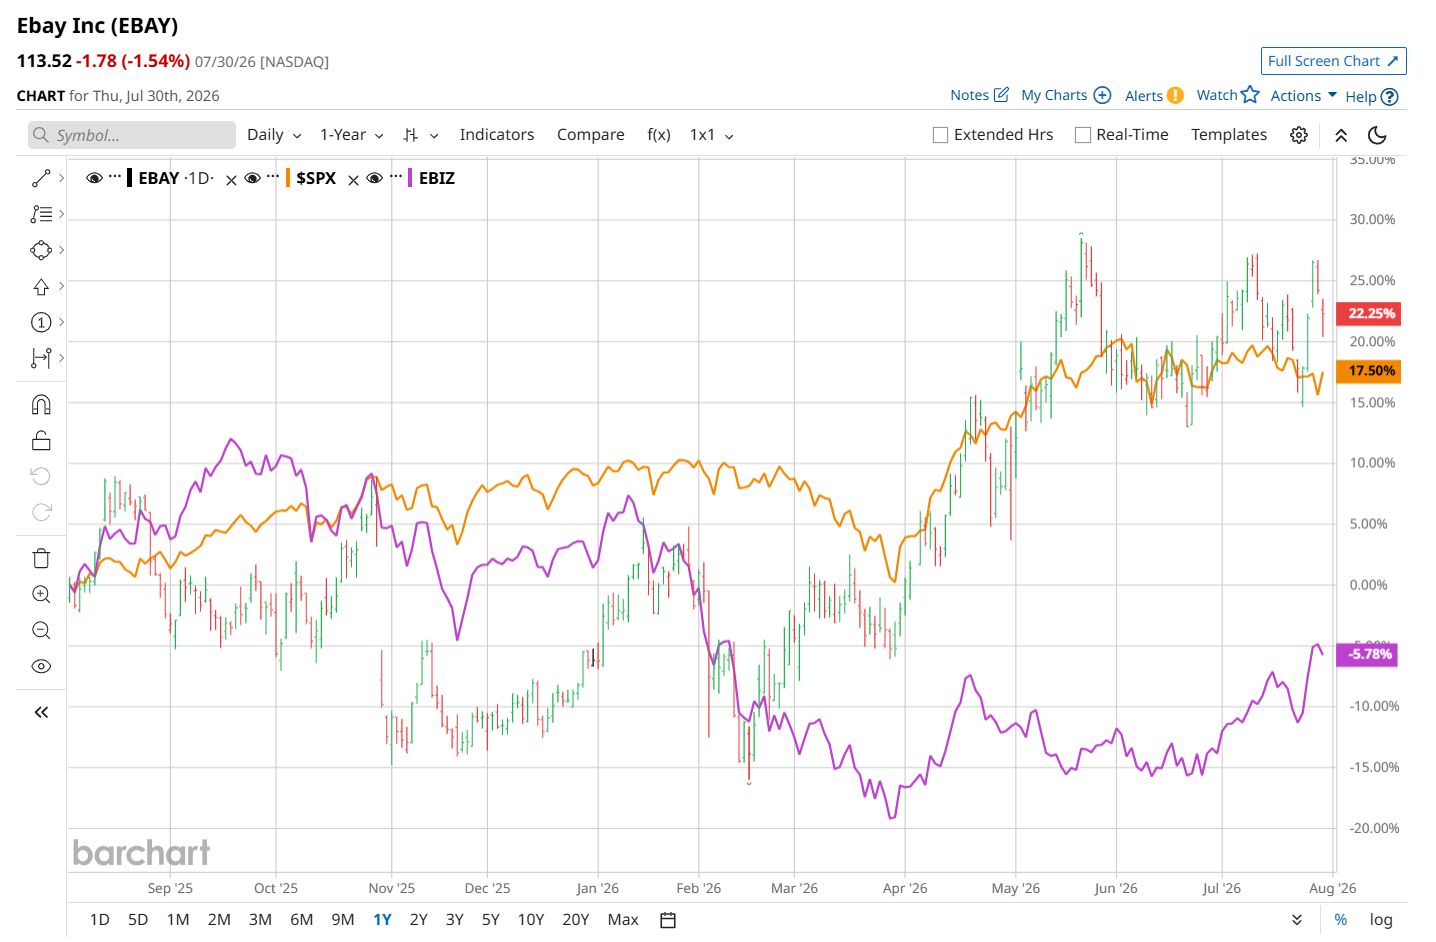The height and width of the screenshot is (942, 1436).
Task: Enable the Extended Hrs checkbox
Action: click(x=940, y=135)
